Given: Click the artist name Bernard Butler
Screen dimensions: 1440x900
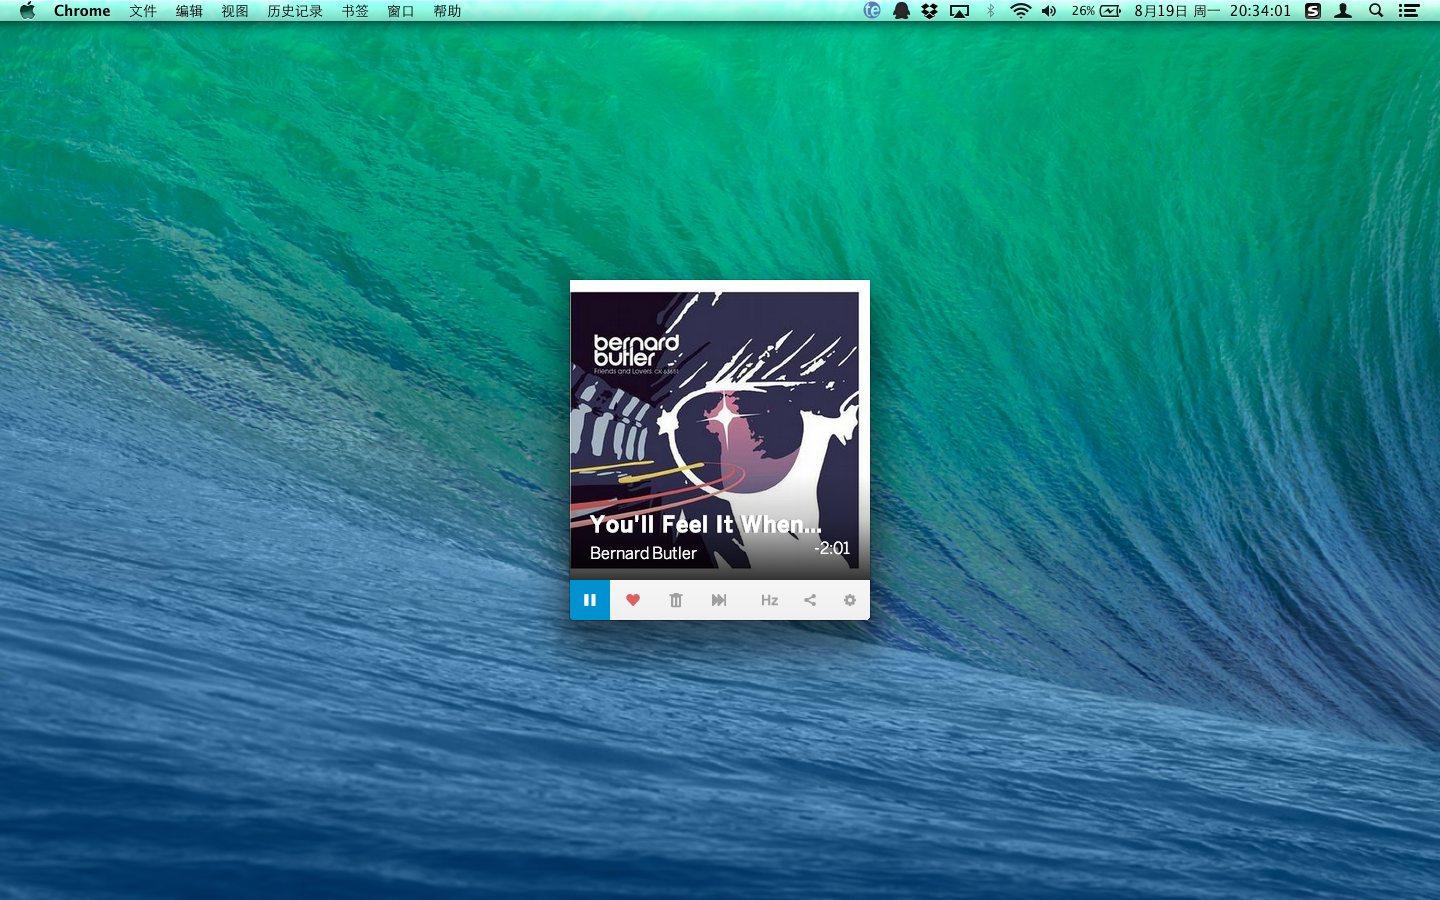Looking at the screenshot, I should (643, 553).
